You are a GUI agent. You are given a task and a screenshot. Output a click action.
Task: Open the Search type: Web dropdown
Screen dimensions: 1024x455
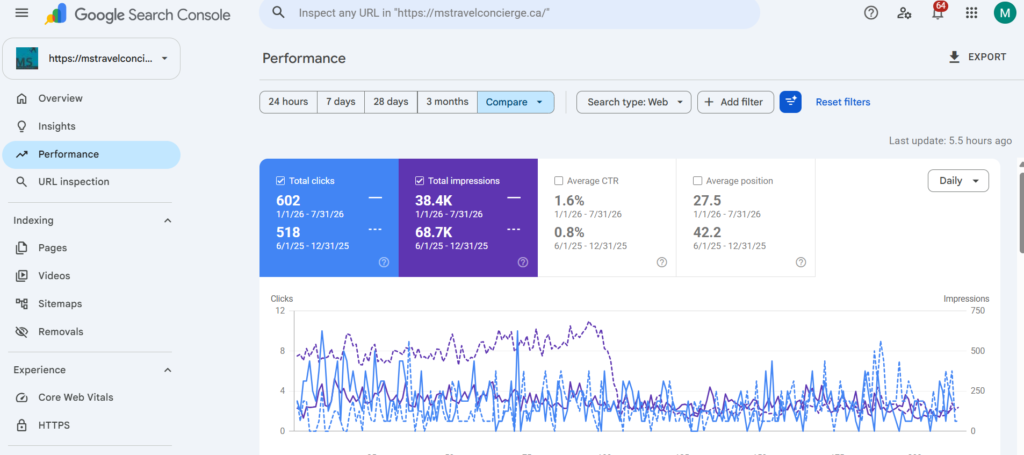[633, 102]
